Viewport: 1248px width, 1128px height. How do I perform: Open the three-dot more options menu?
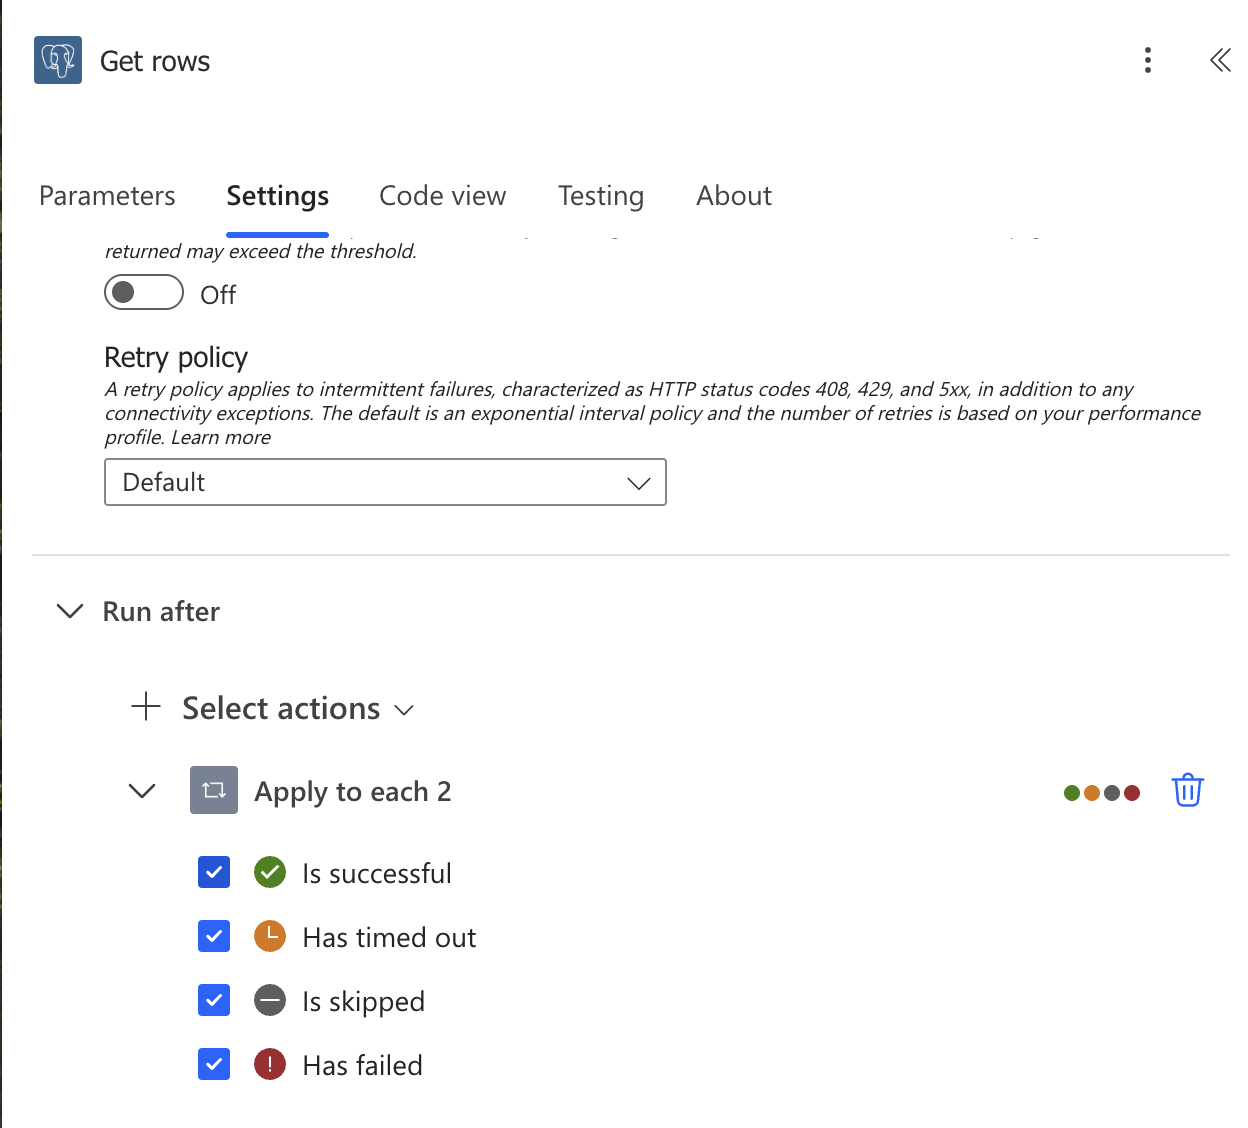click(x=1148, y=60)
